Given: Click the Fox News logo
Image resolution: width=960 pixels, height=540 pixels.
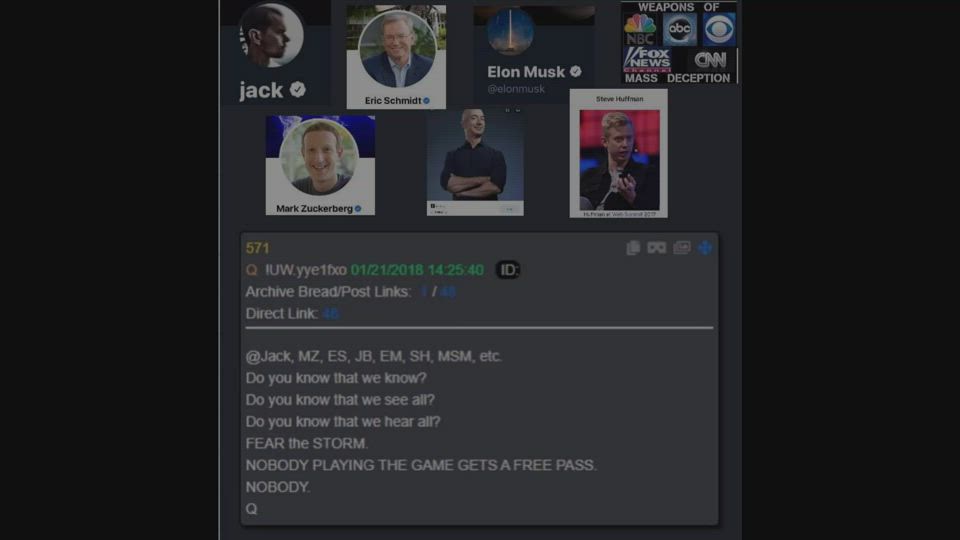Looking at the screenshot, I should click(x=647, y=59).
